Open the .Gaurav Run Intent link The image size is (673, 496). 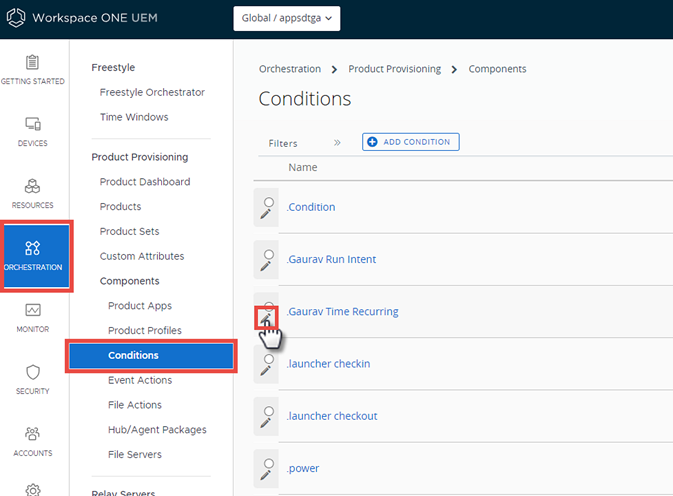point(331,260)
